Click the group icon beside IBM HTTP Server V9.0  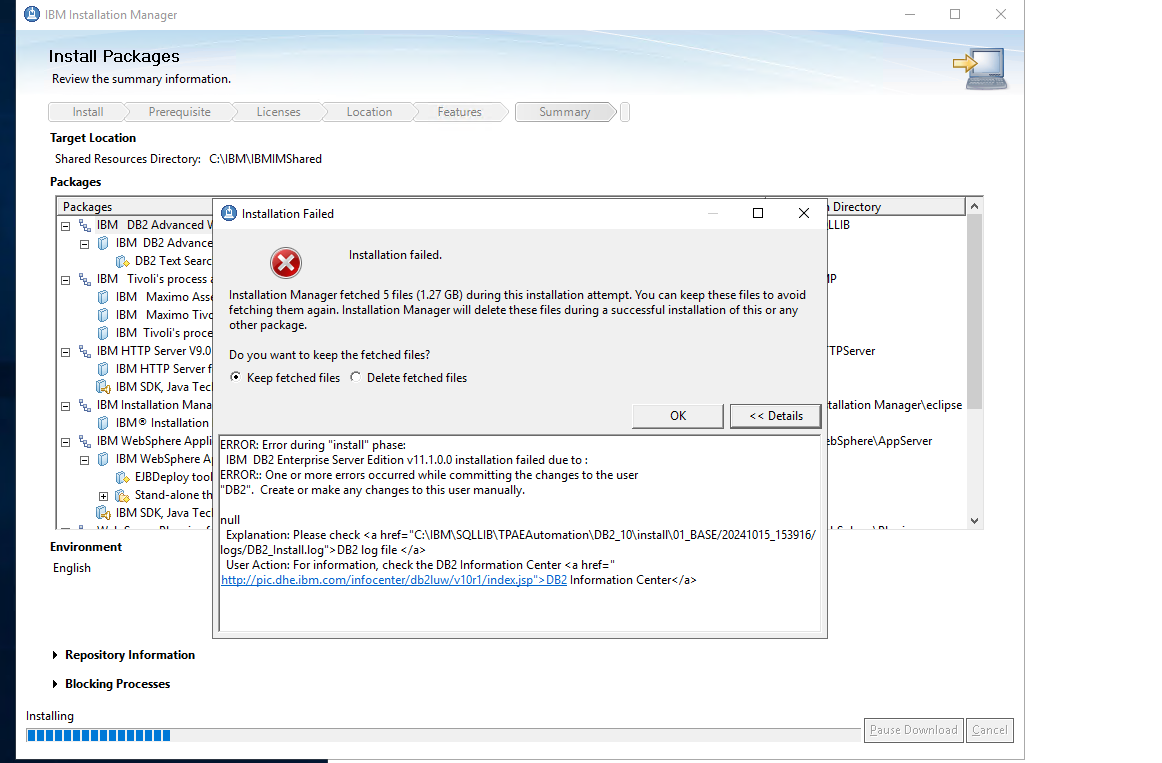(84, 351)
